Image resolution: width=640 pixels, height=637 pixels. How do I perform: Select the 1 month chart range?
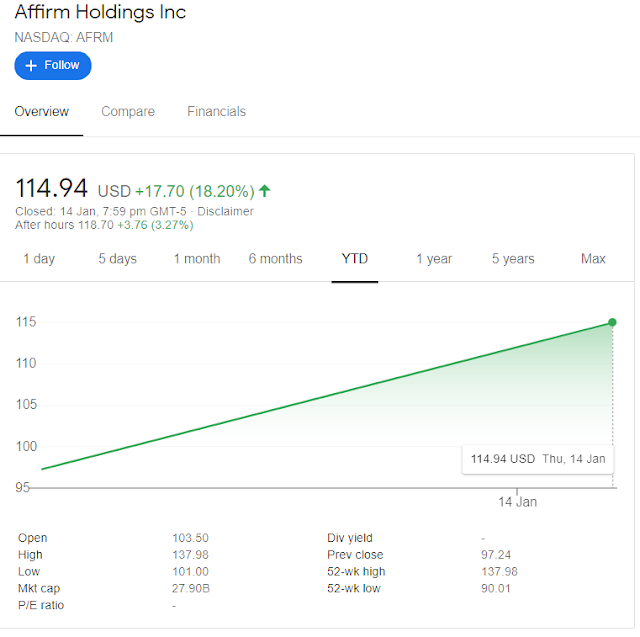[197, 259]
